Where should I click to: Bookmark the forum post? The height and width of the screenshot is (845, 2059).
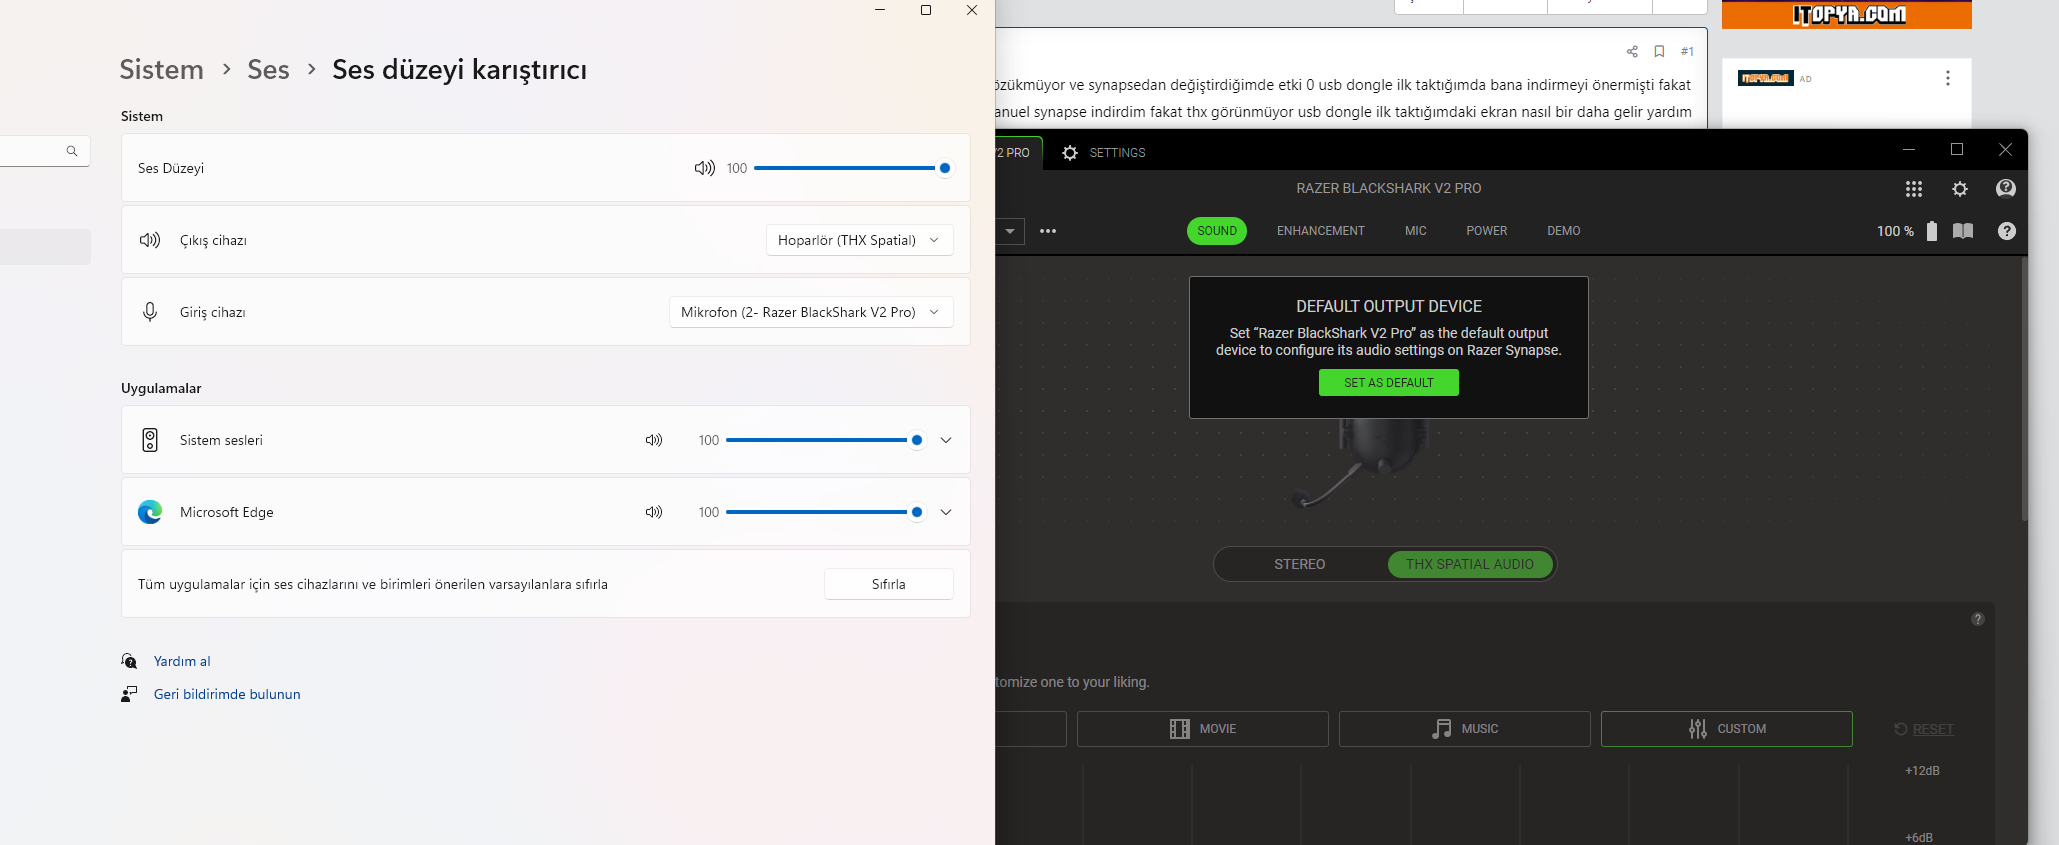1659,51
